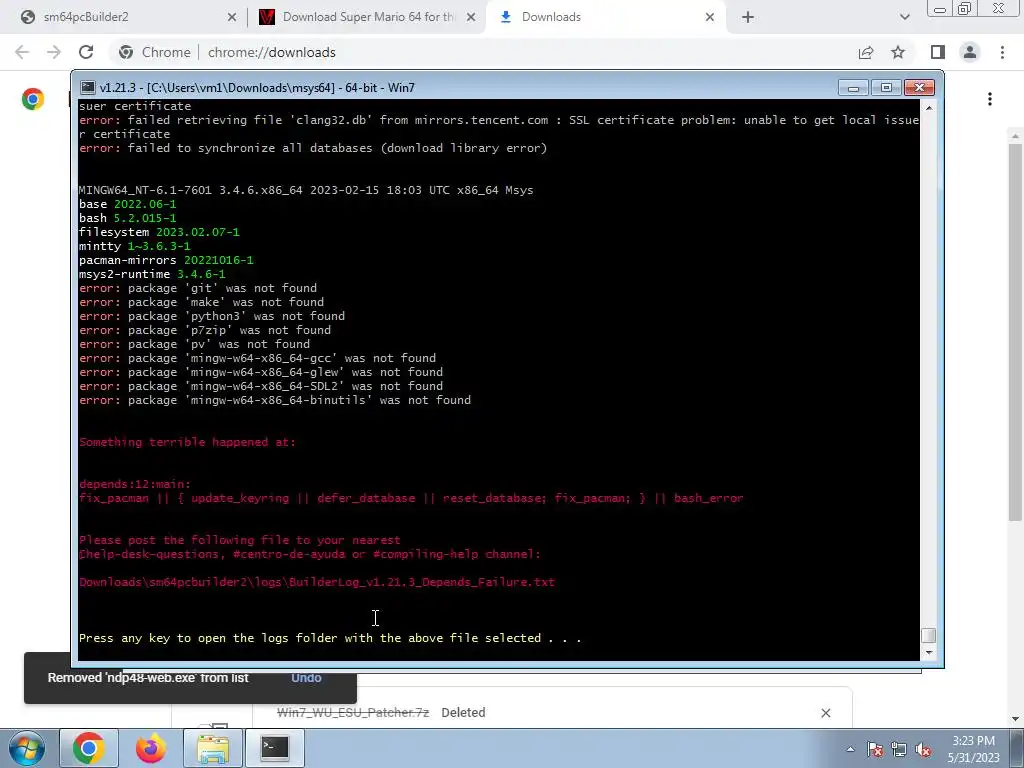Click the "package 'git' was not found" error
Viewport: 1024px width, 768px height.
click(198, 288)
